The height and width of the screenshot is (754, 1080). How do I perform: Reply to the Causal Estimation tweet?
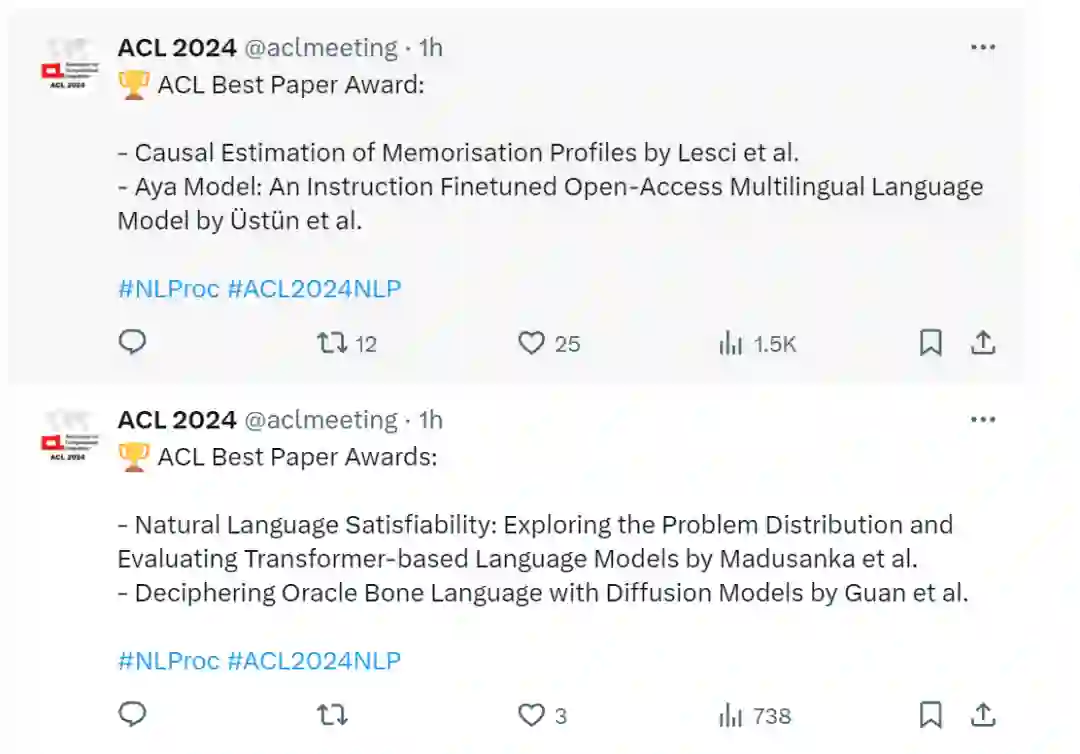point(133,343)
